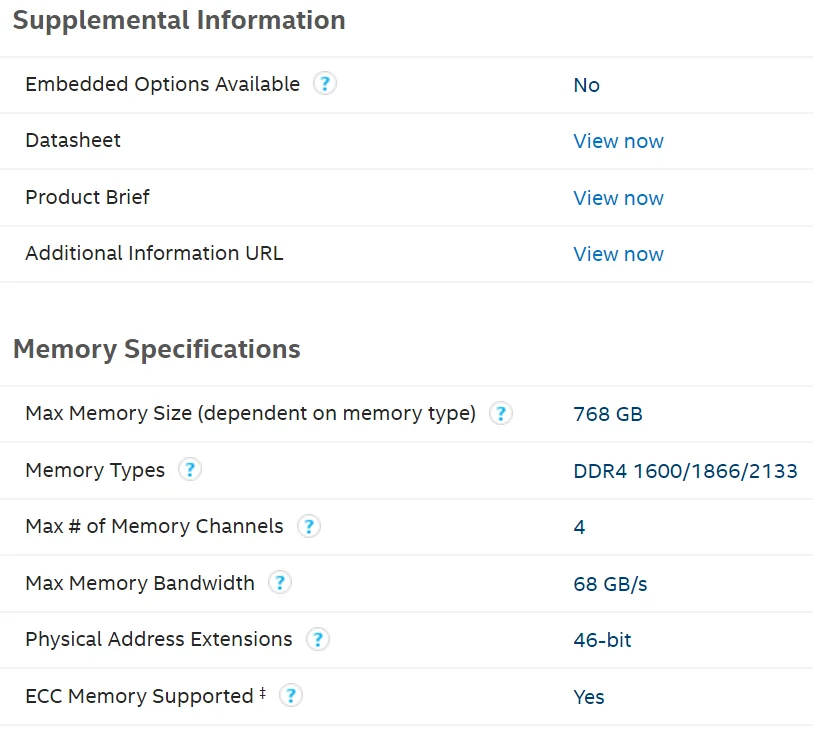This screenshot has width=813, height=738.
Task: Click the Product Brief row label
Action: [x=87, y=197]
